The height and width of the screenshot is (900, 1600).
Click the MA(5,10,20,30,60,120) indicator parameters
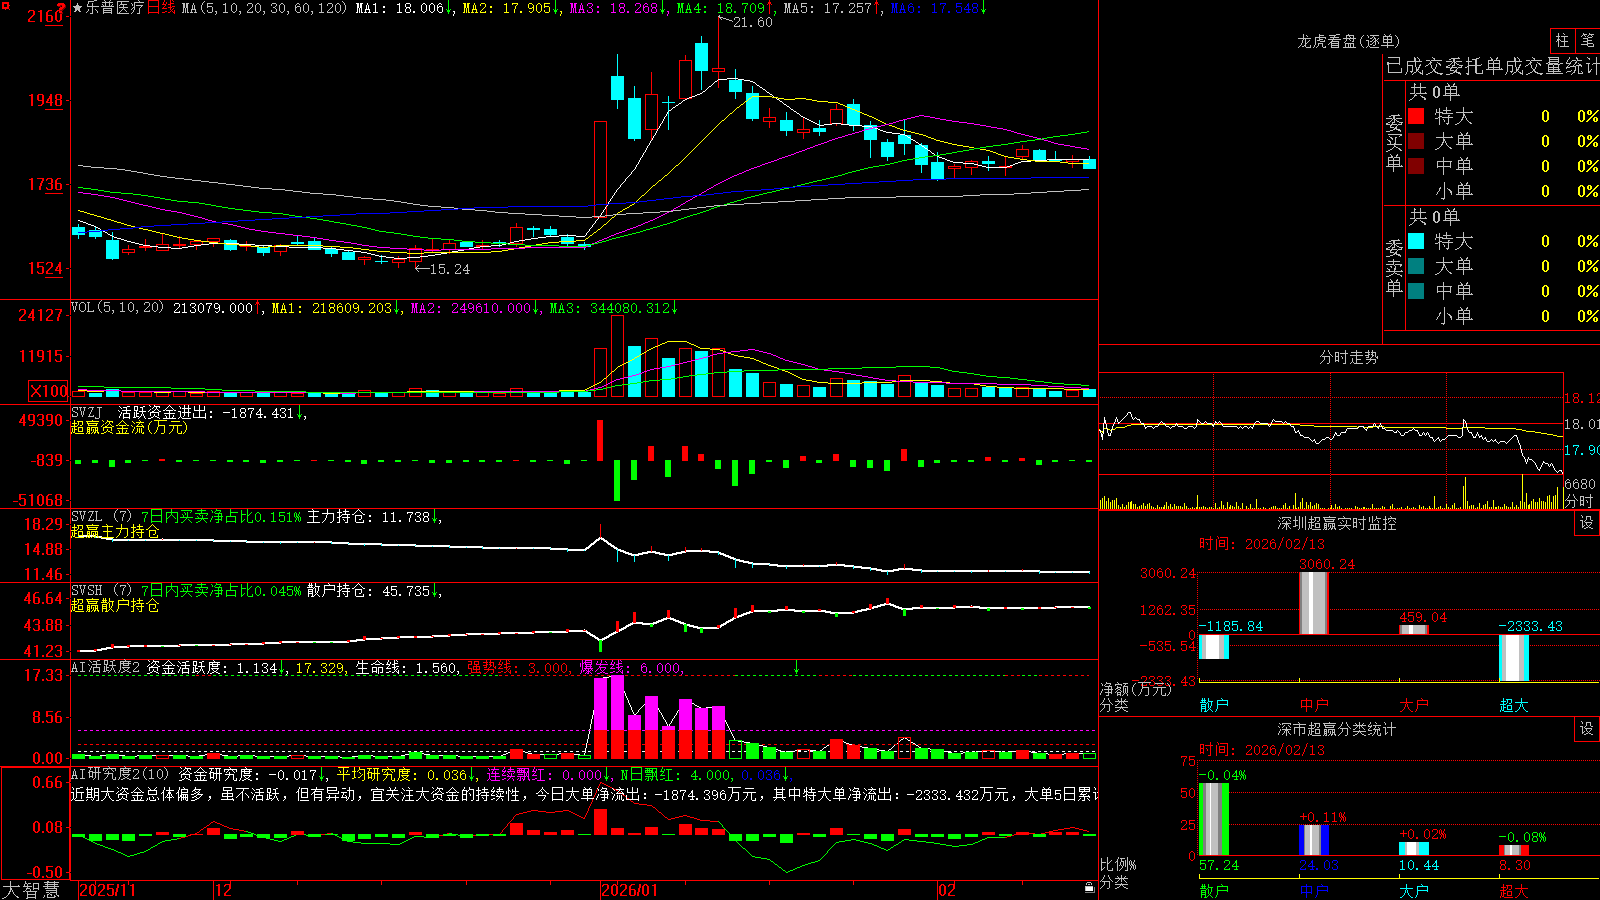(264, 8)
